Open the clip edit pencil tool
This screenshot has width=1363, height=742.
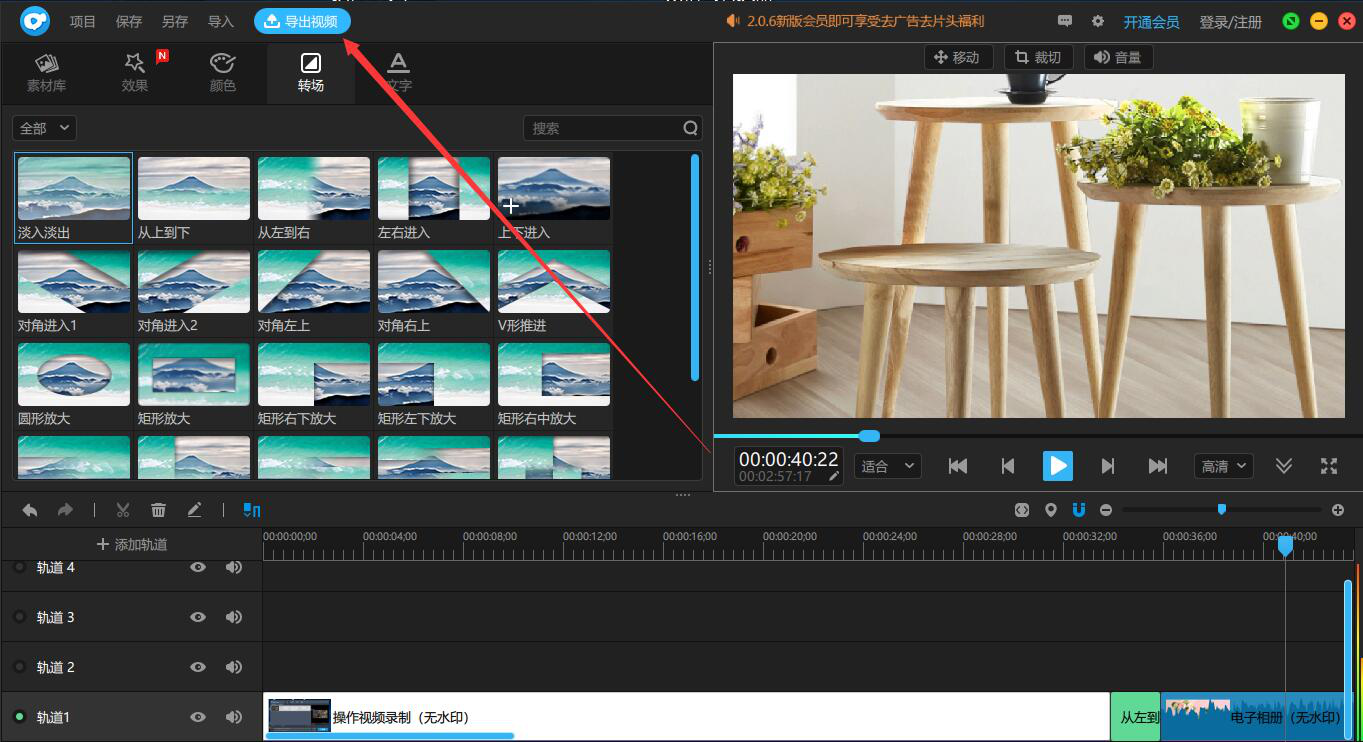point(194,510)
